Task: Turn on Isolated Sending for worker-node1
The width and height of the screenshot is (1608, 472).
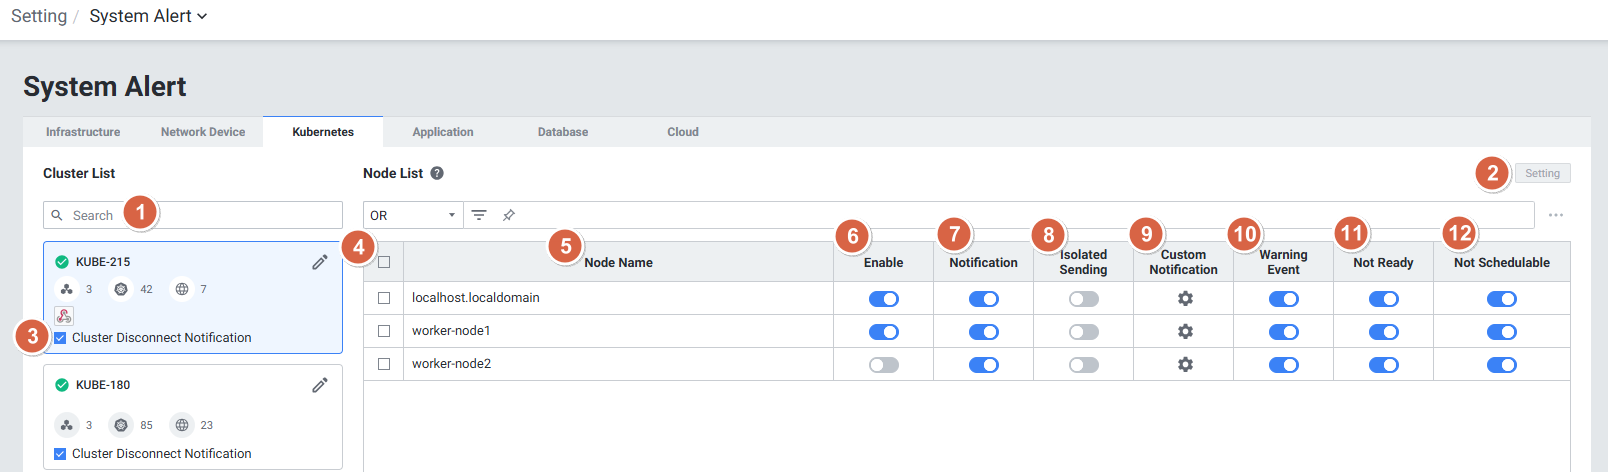Action: pos(1084,332)
